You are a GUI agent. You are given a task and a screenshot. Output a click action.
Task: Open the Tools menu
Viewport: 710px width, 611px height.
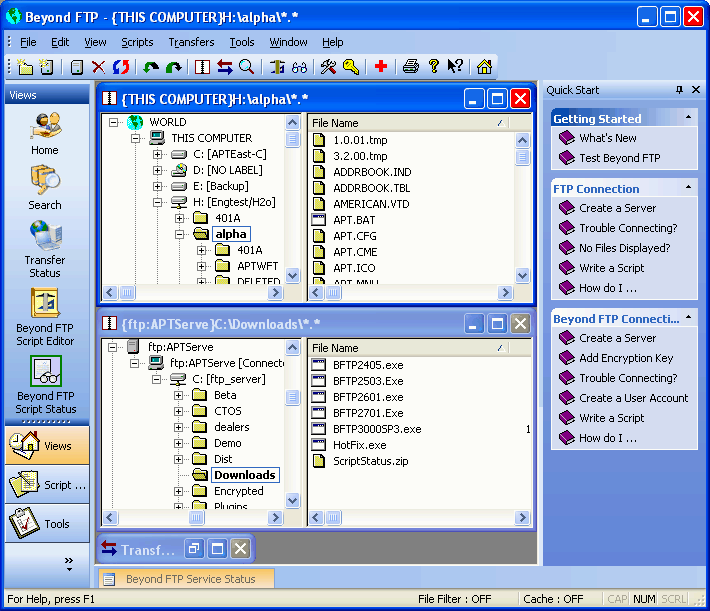pyautogui.click(x=242, y=42)
